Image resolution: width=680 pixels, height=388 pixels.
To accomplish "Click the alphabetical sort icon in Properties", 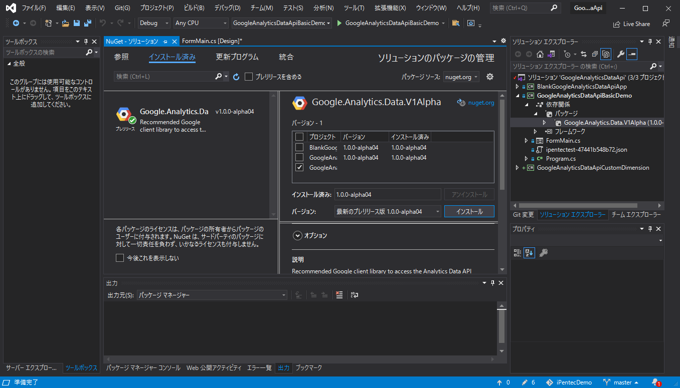I will pyautogui.click(x=529, y=253).
